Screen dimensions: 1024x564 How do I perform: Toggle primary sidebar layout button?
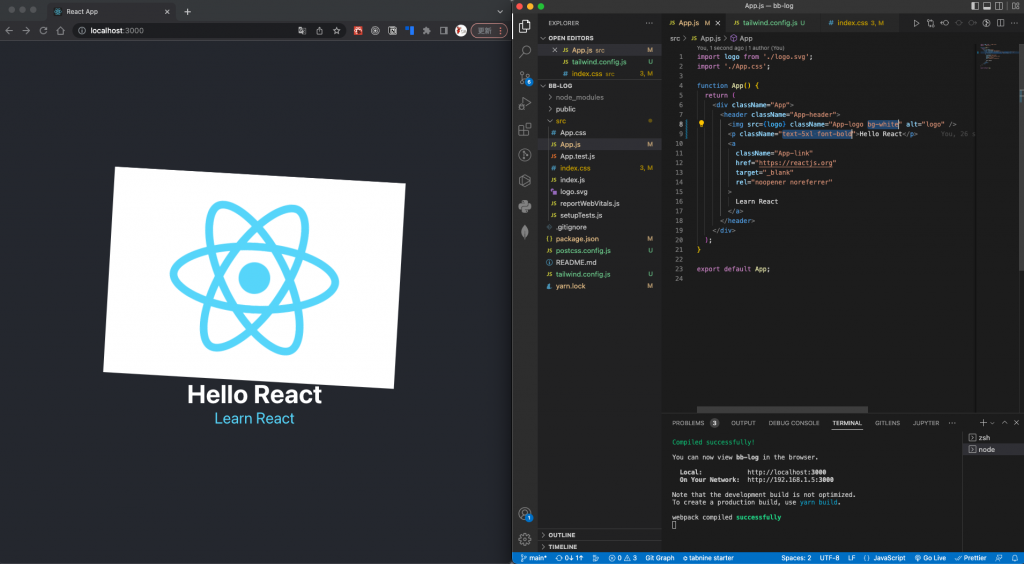coord(974,6)
